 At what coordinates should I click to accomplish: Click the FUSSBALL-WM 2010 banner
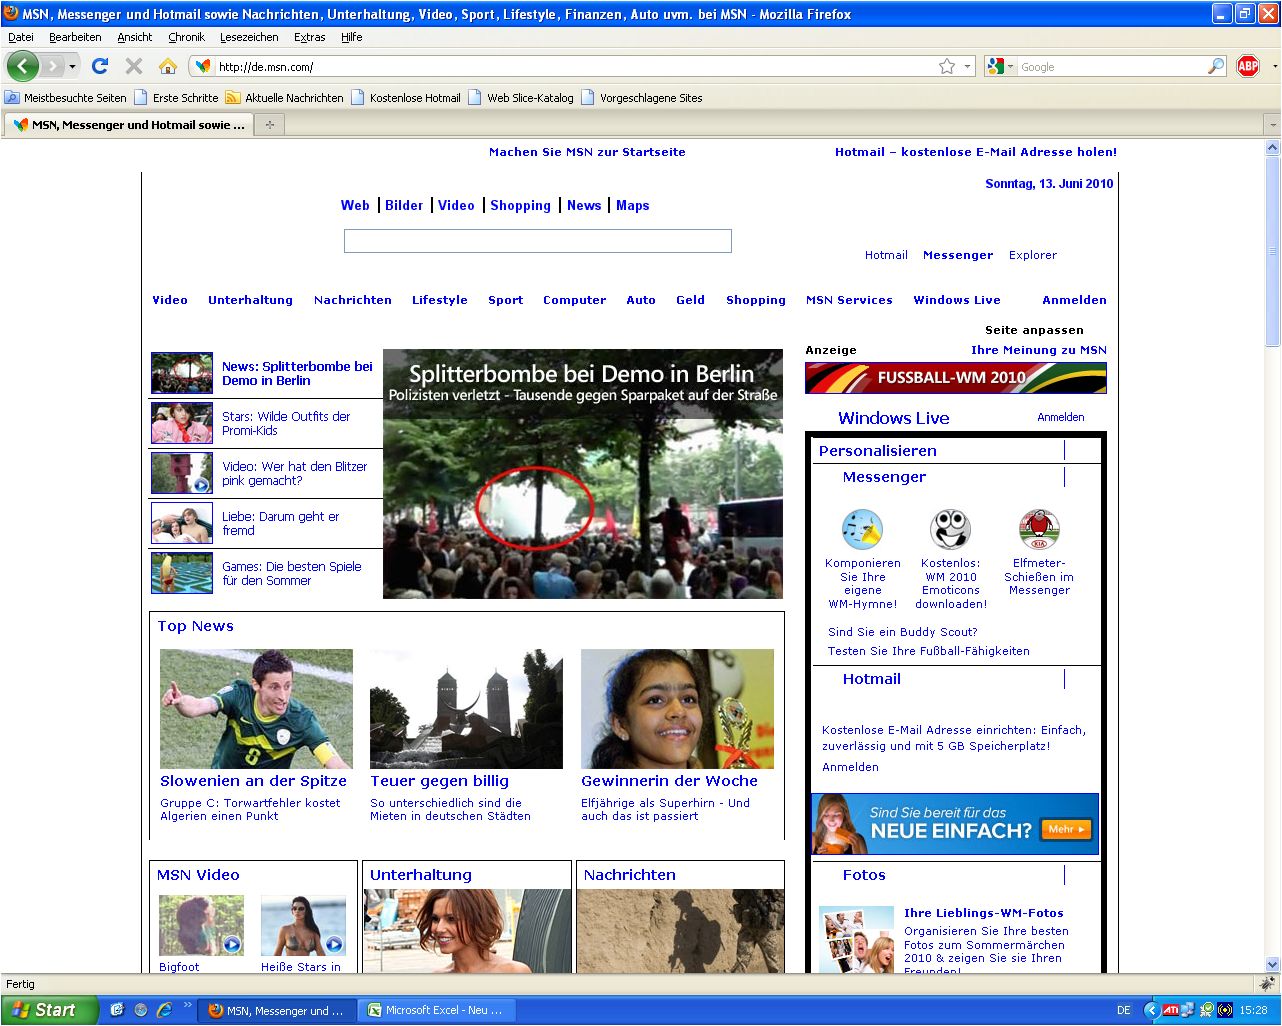[x=956, y=378]
